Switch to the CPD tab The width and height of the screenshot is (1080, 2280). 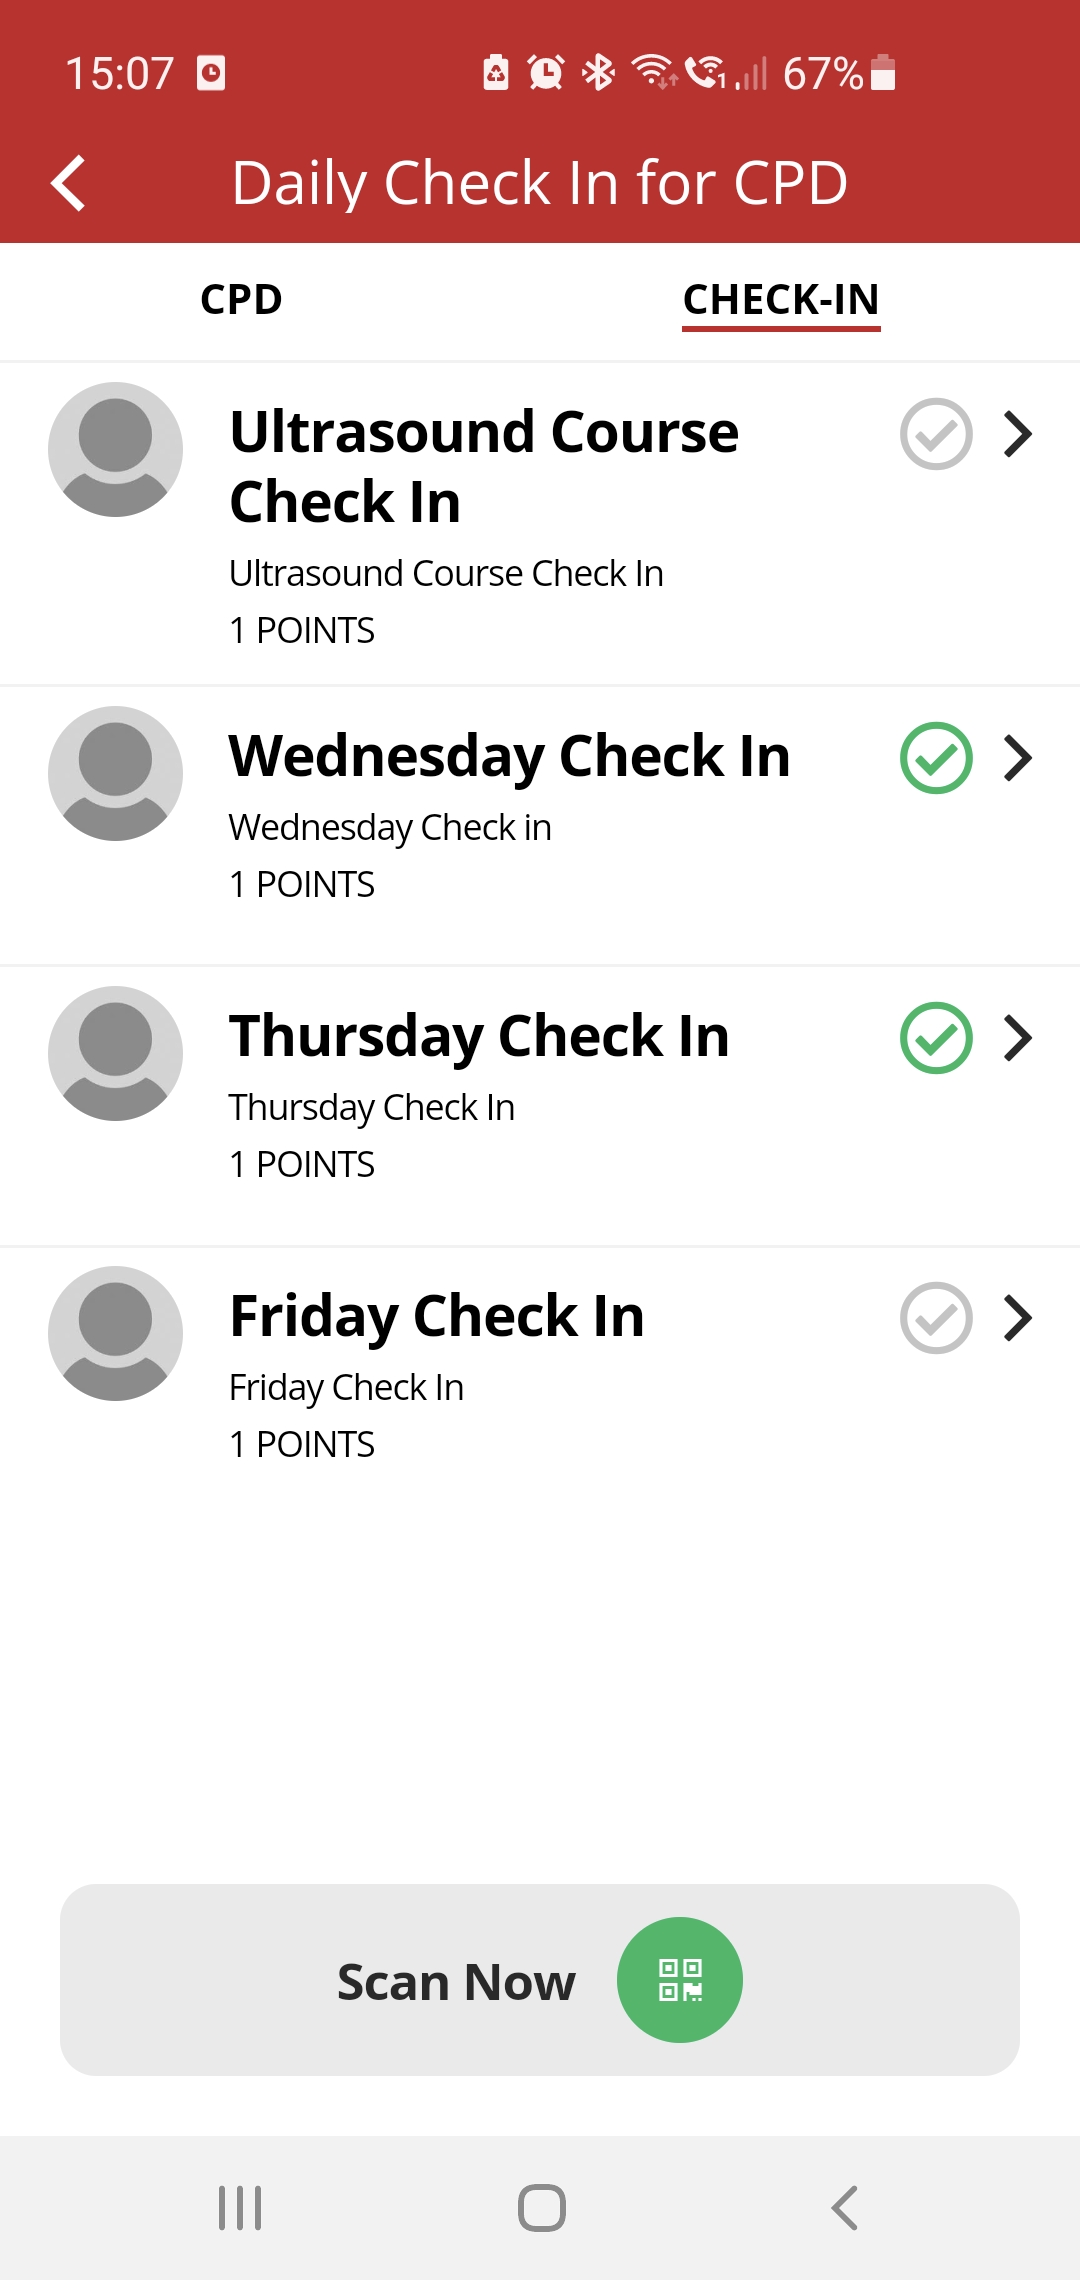pos(241,300)
